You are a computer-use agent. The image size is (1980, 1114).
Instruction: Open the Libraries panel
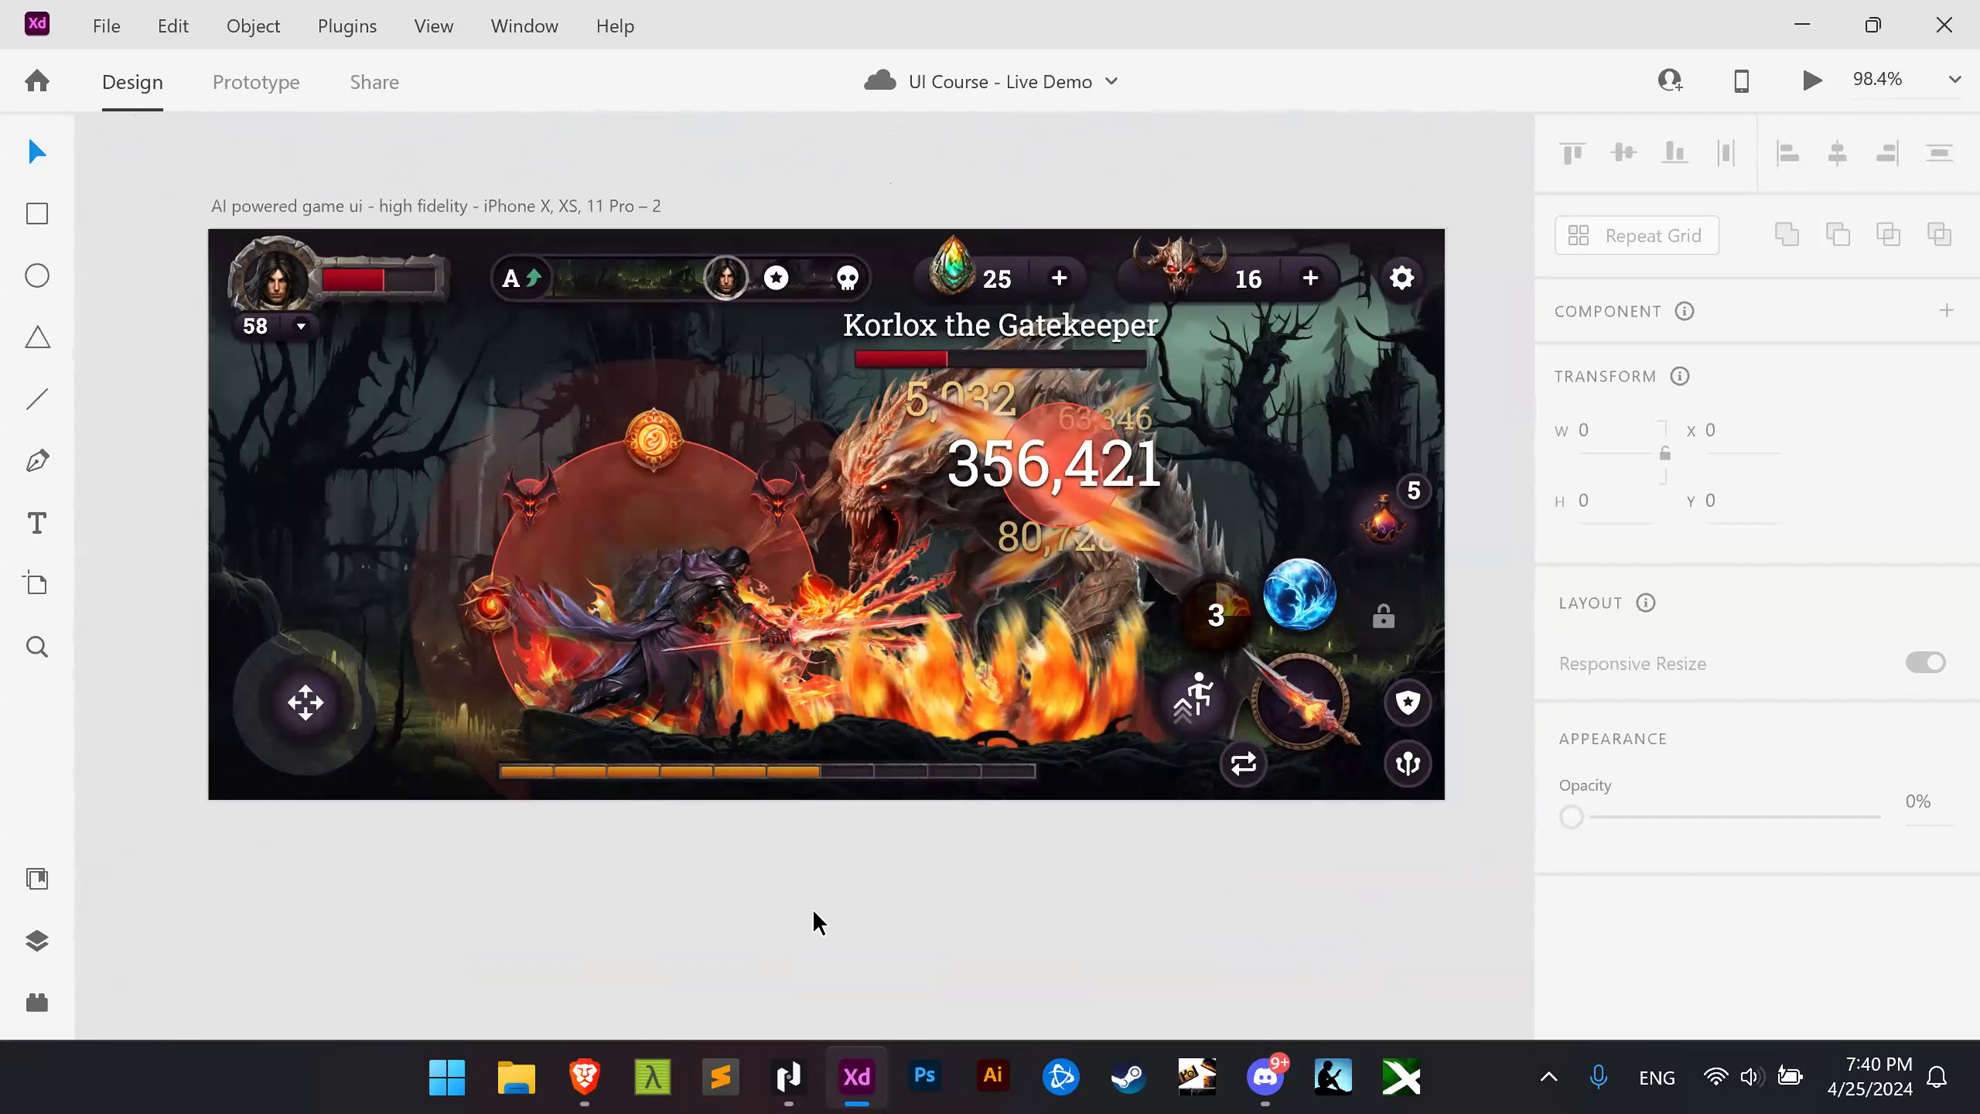(x=37, y=879)
